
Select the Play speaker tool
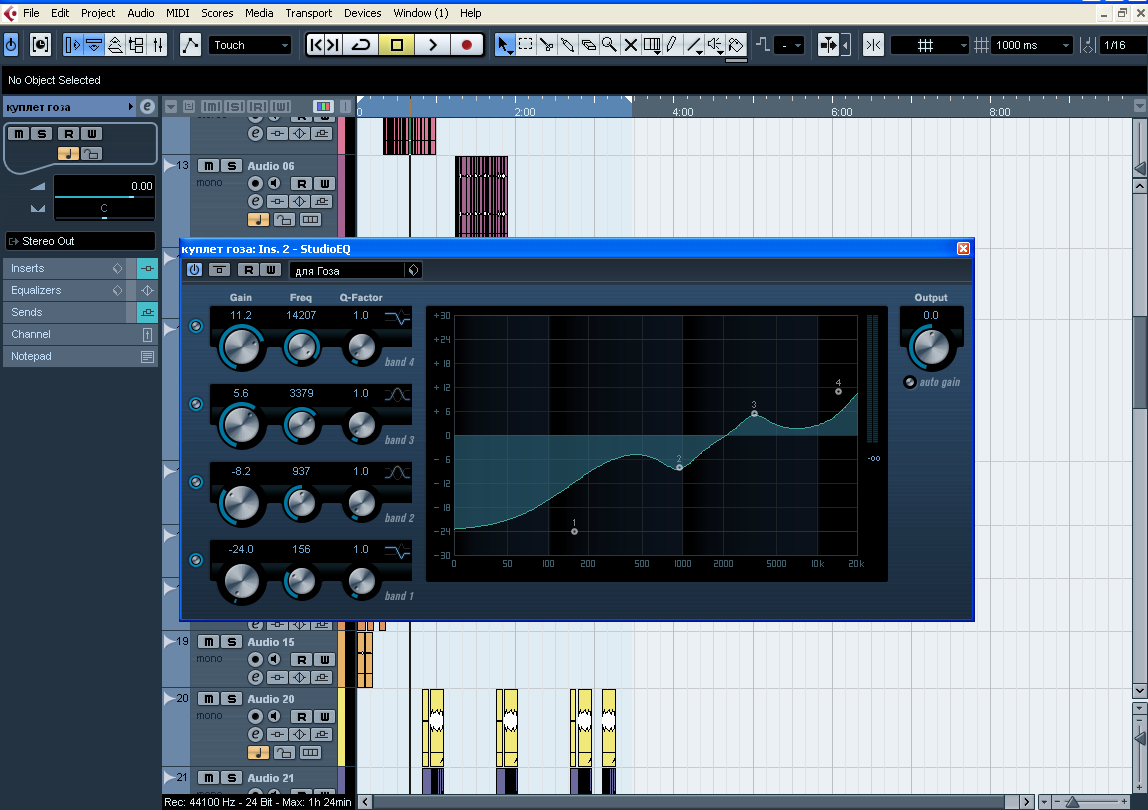pyautogui.click(x=715, y=45)
